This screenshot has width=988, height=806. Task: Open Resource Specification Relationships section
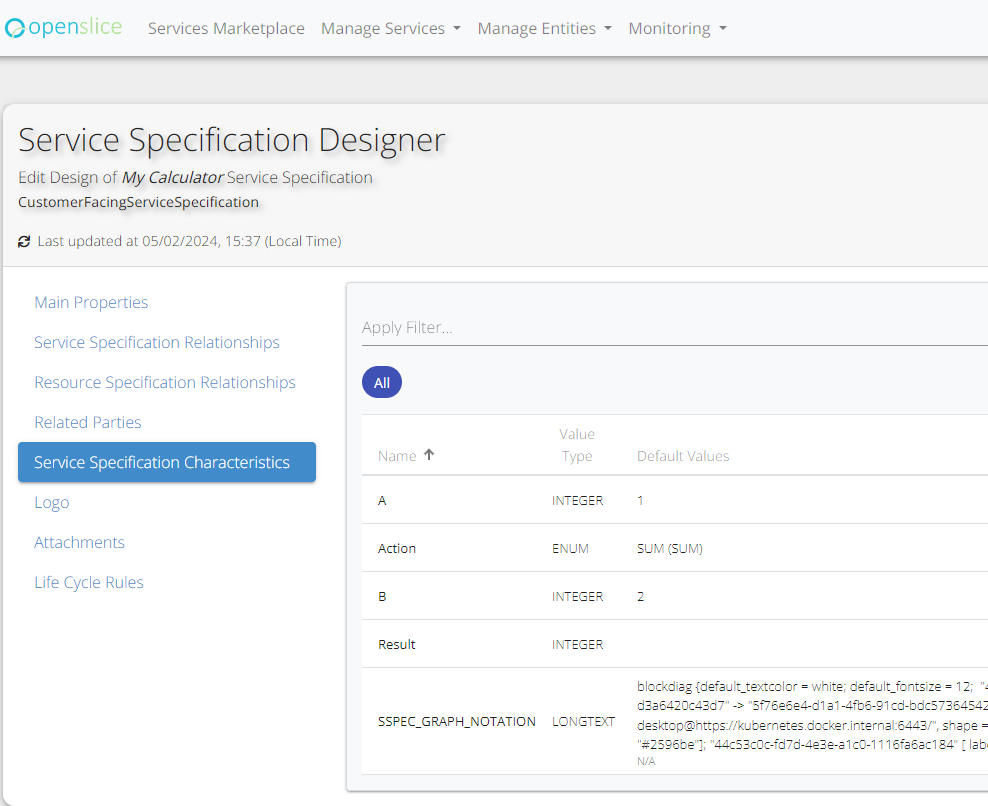165,383
